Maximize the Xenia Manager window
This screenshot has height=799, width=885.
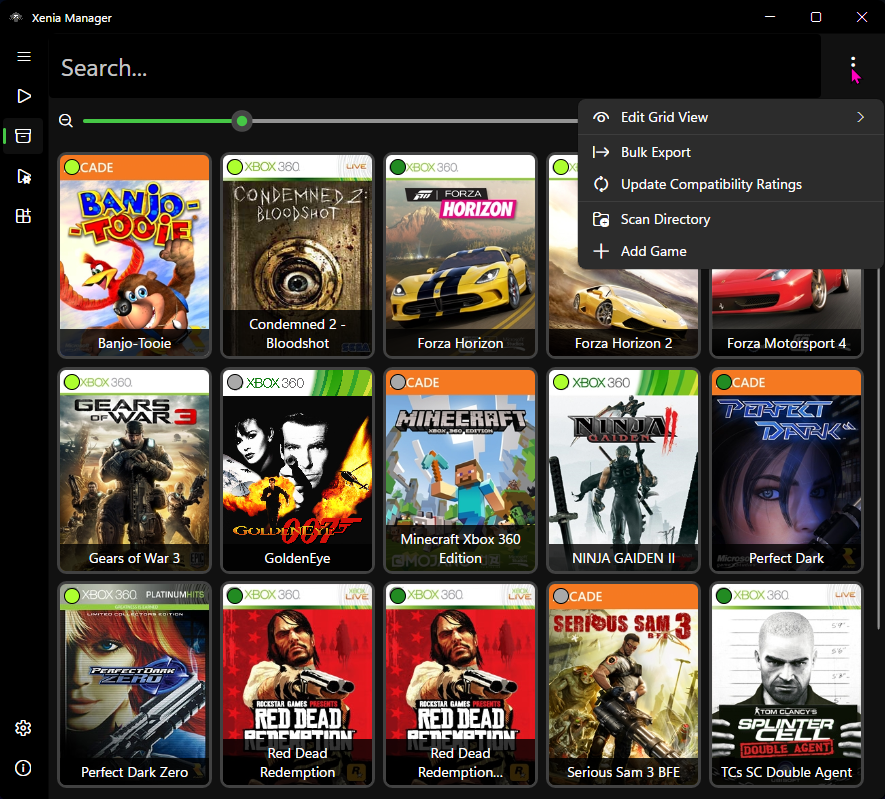click(x=816, y=17)
